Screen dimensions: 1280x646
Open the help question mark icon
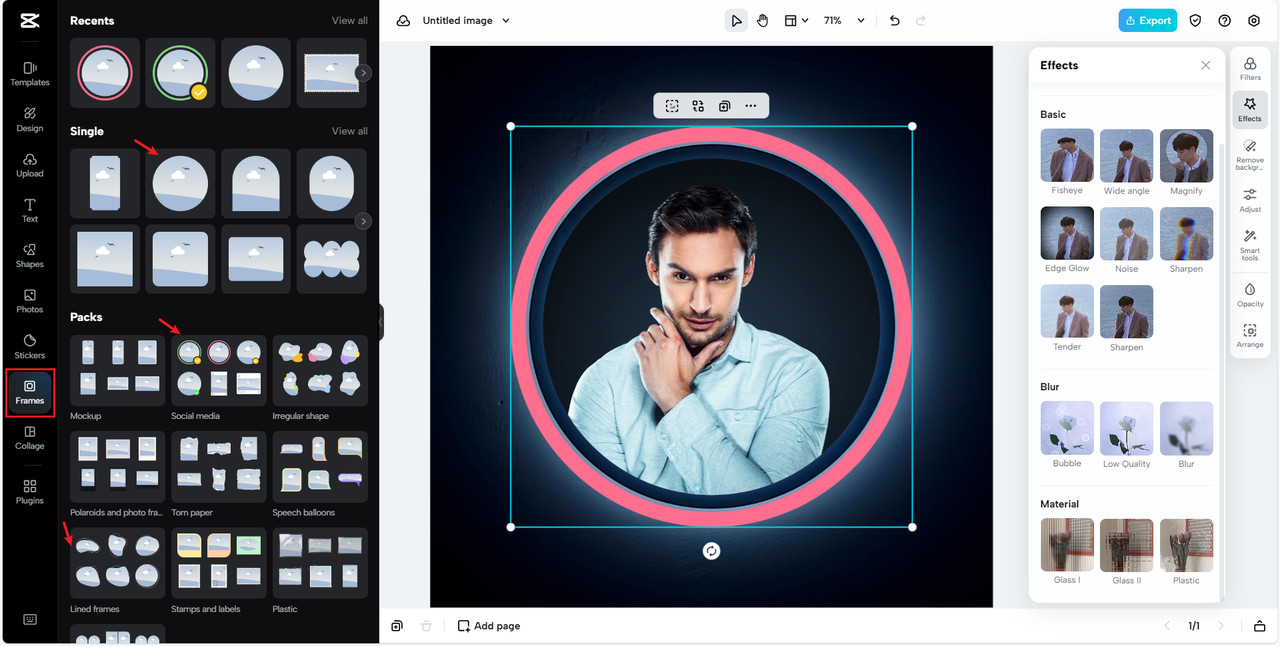[x=1224, y=20]
